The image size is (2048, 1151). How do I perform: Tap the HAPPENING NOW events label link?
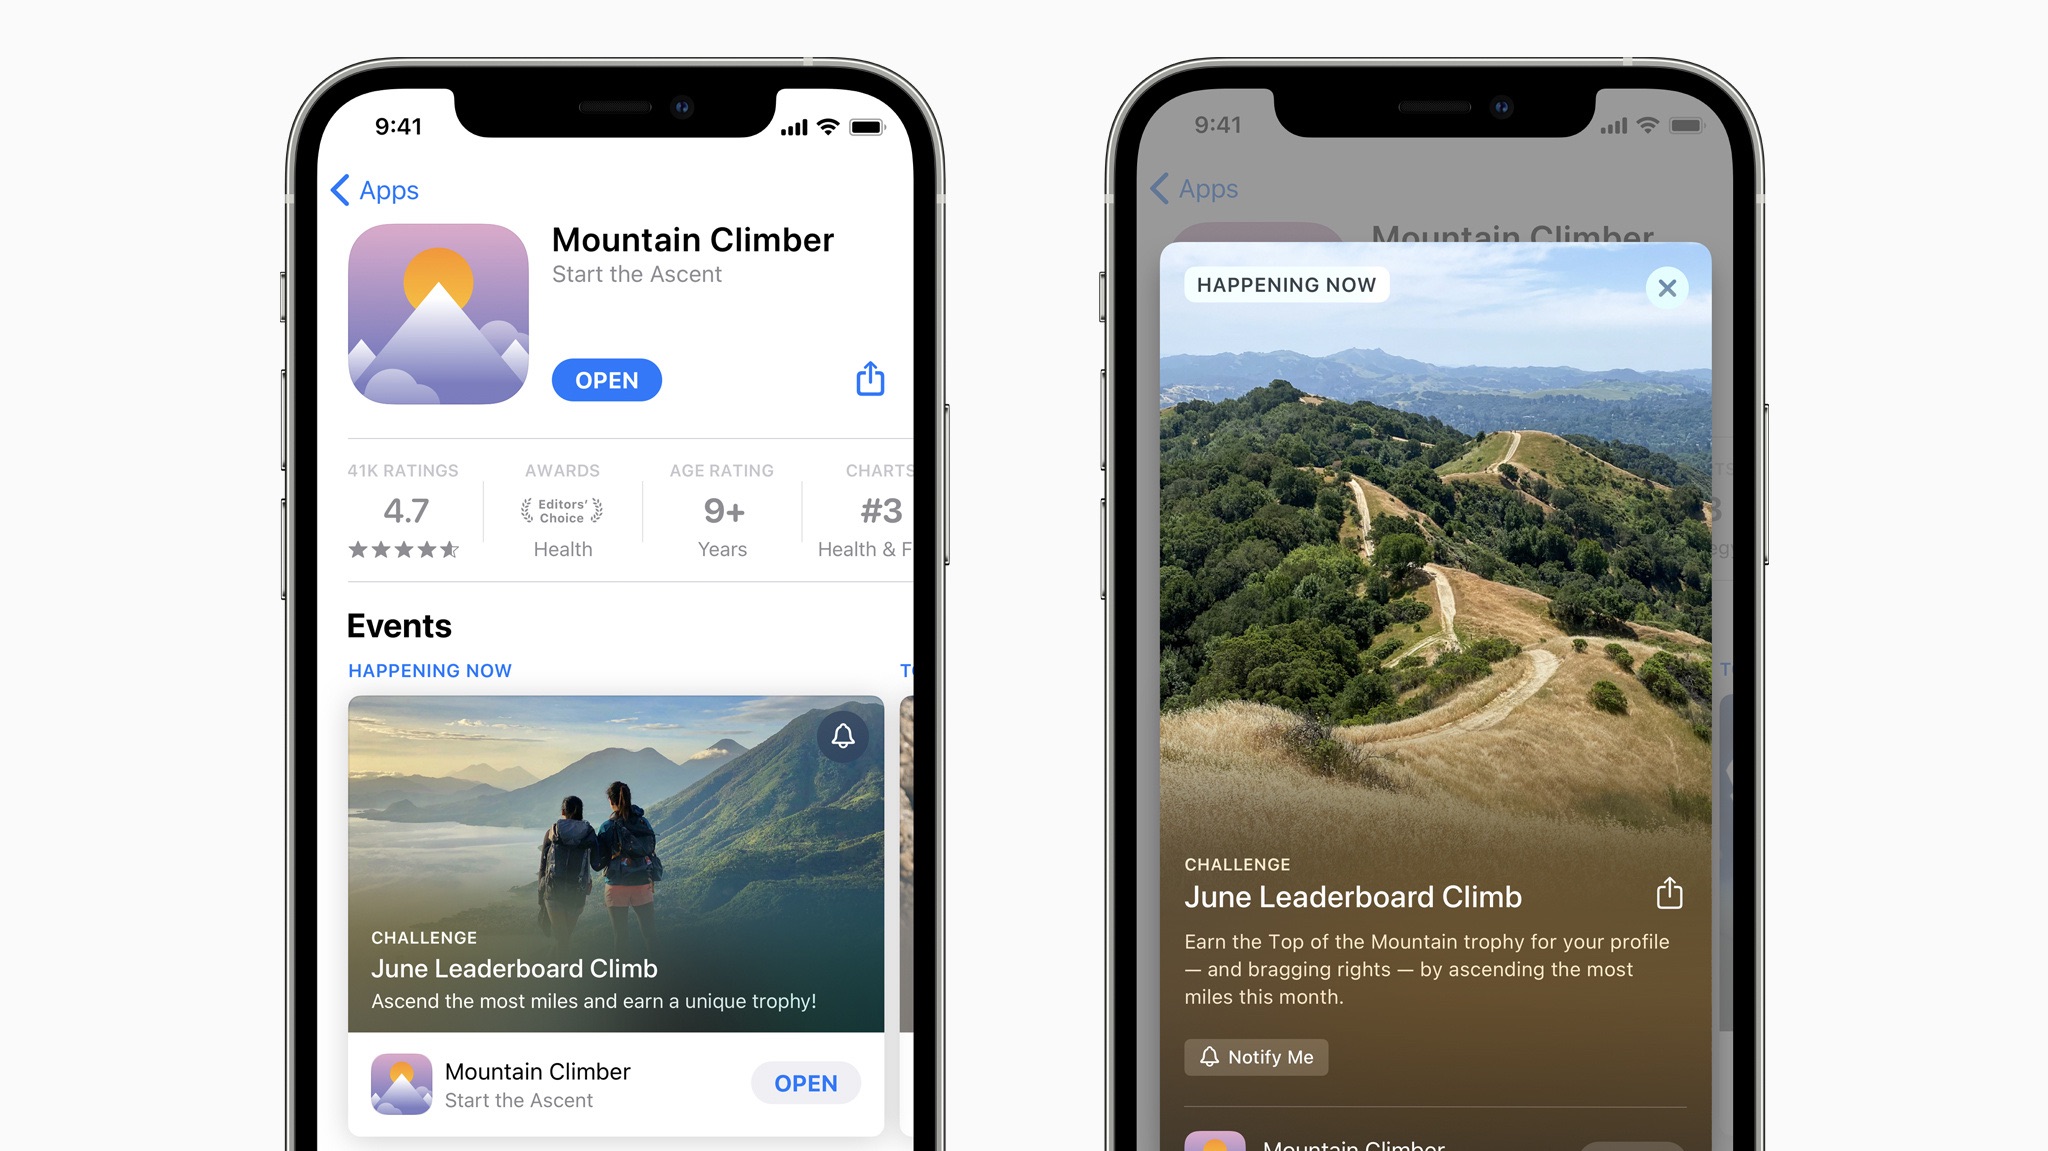[430, 670]
